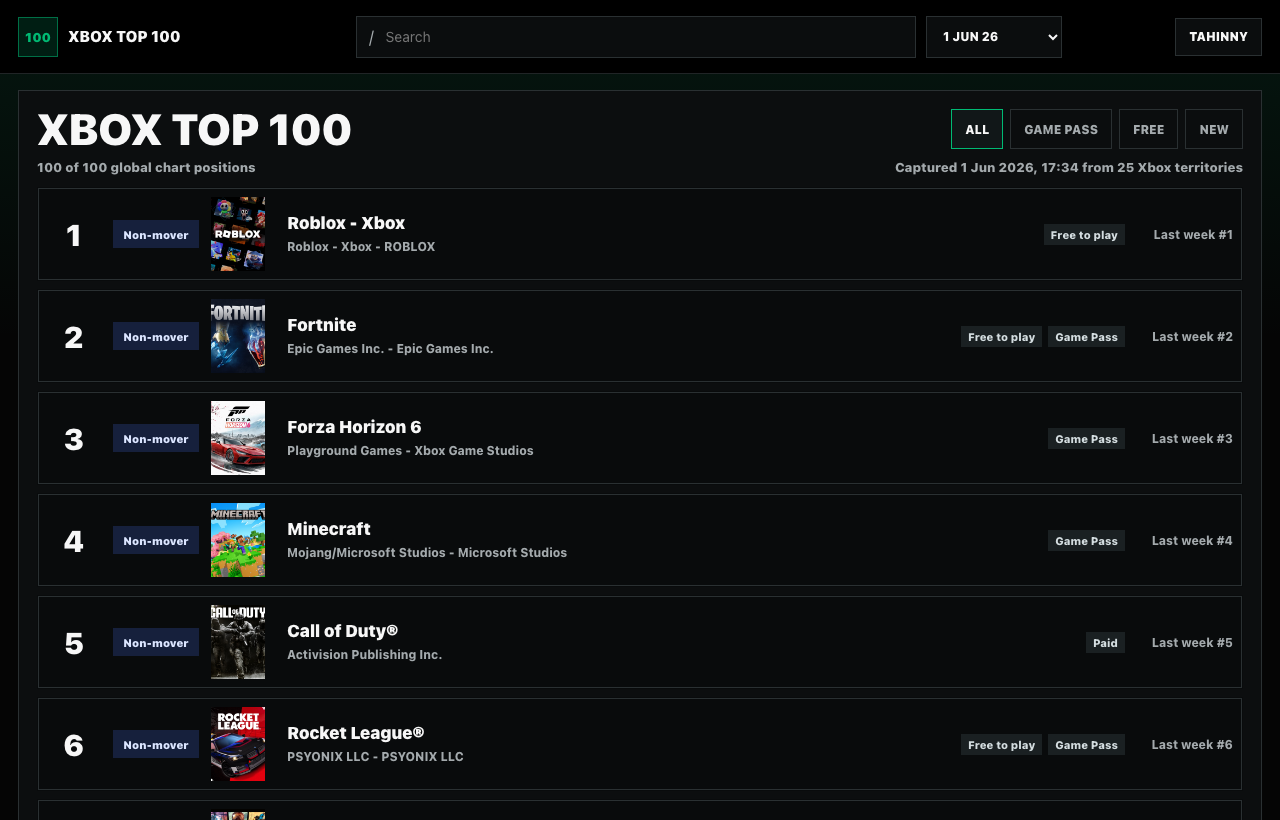Click 'Last week #5' text
The height and width of the screenshot is (820, 1280).
coord(1192,642)
